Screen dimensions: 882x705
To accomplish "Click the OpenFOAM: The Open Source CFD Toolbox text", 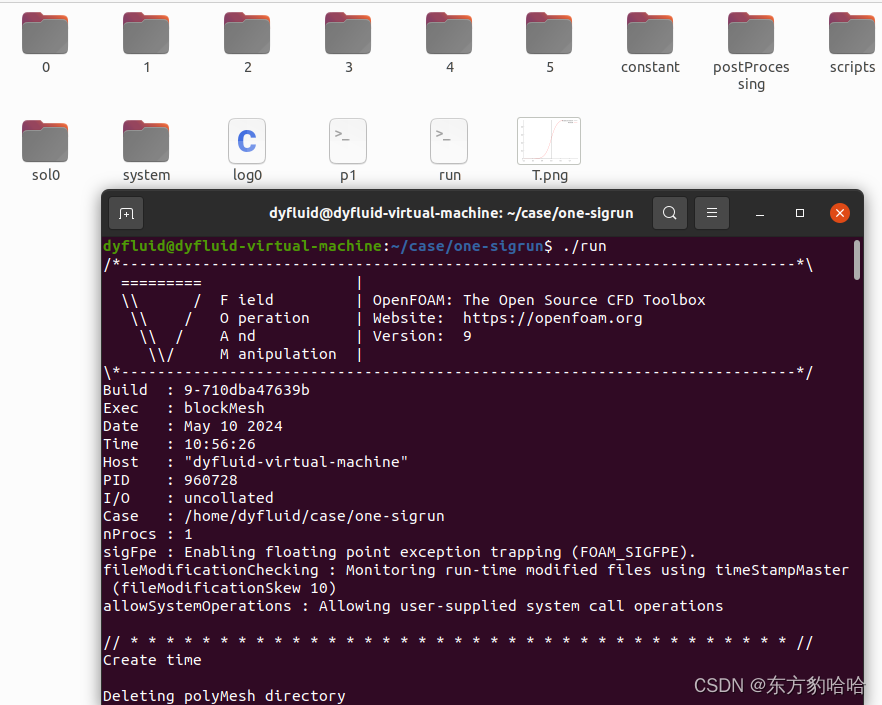I will pos(539,300).
